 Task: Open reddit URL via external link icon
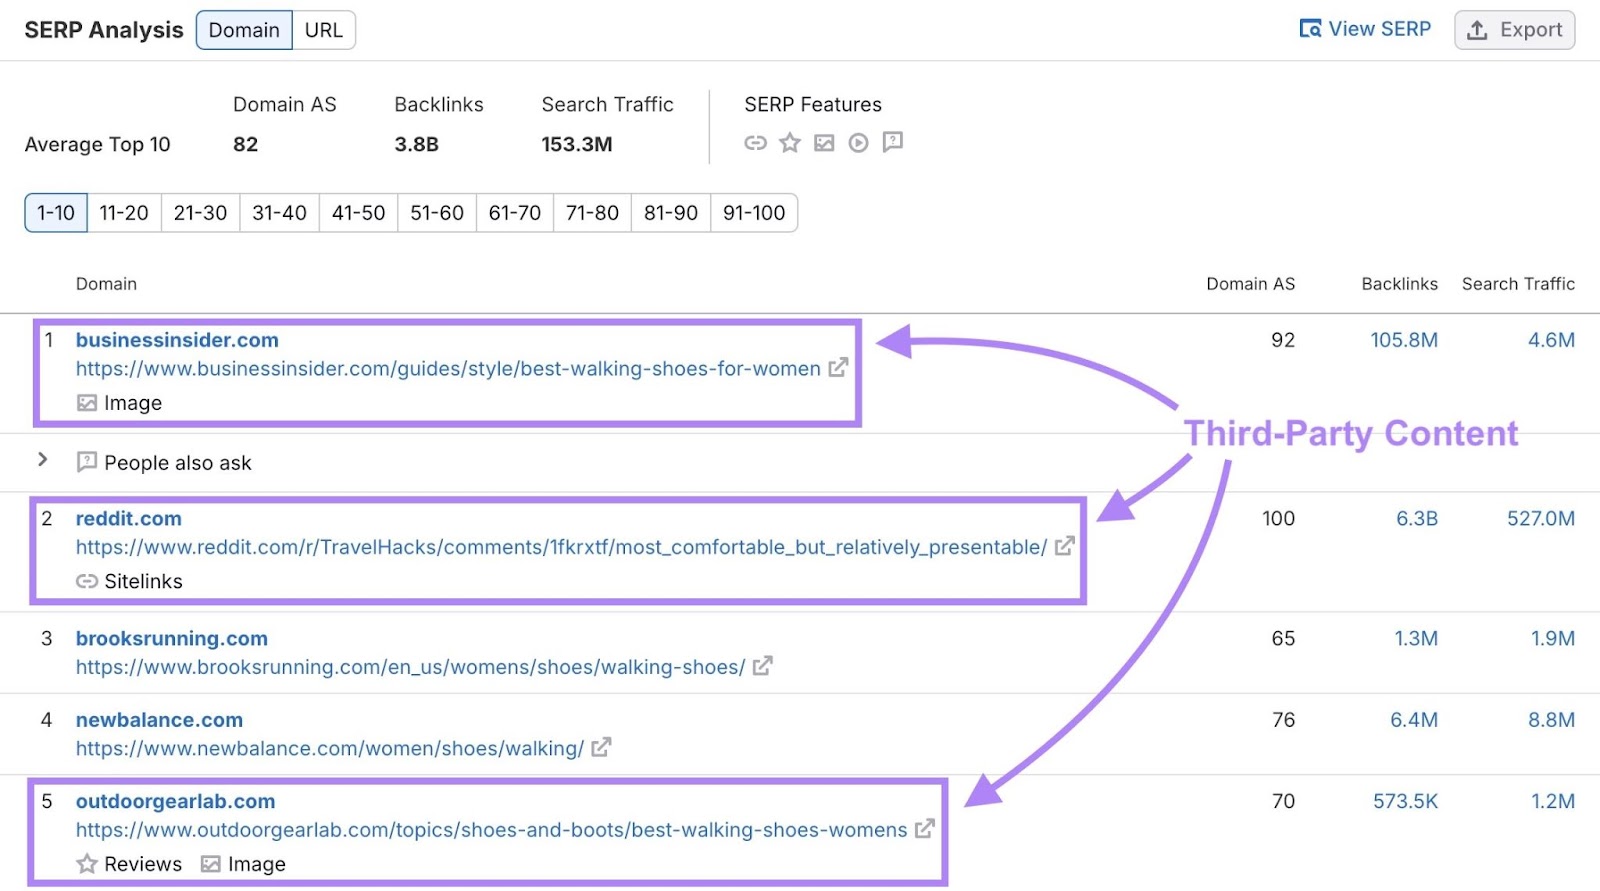point(1065,546)
